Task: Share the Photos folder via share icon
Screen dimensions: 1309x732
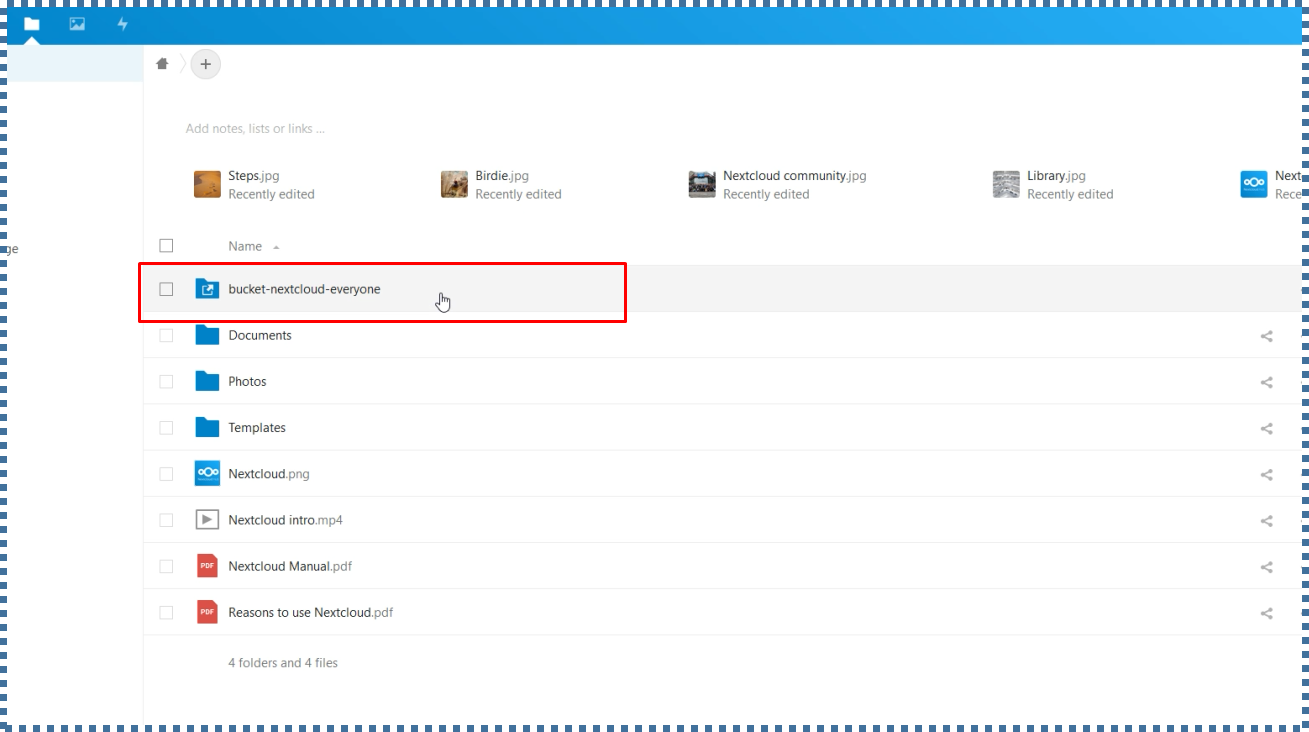Action: 1266,382
